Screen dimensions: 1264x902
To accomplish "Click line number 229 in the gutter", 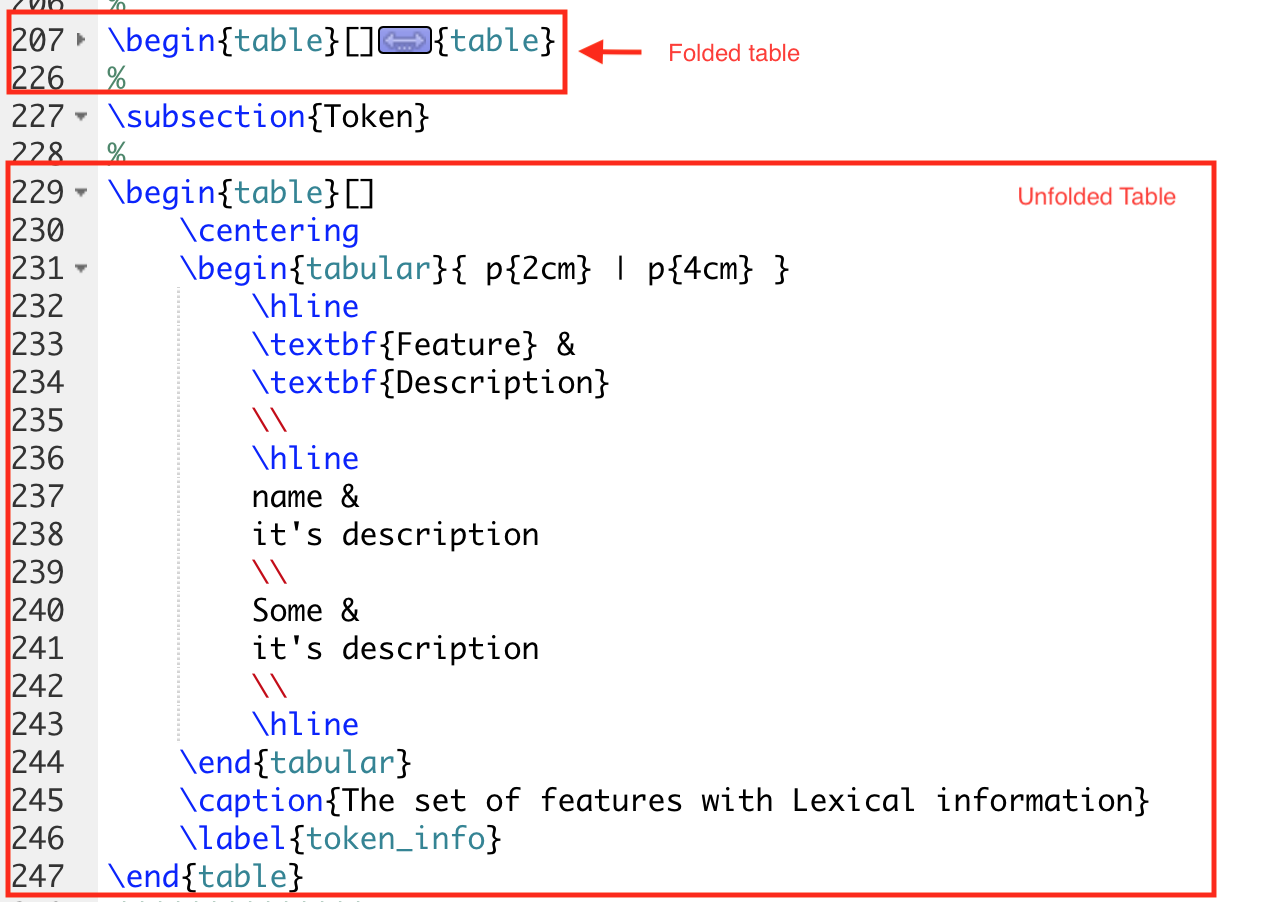I will point(37,192).
